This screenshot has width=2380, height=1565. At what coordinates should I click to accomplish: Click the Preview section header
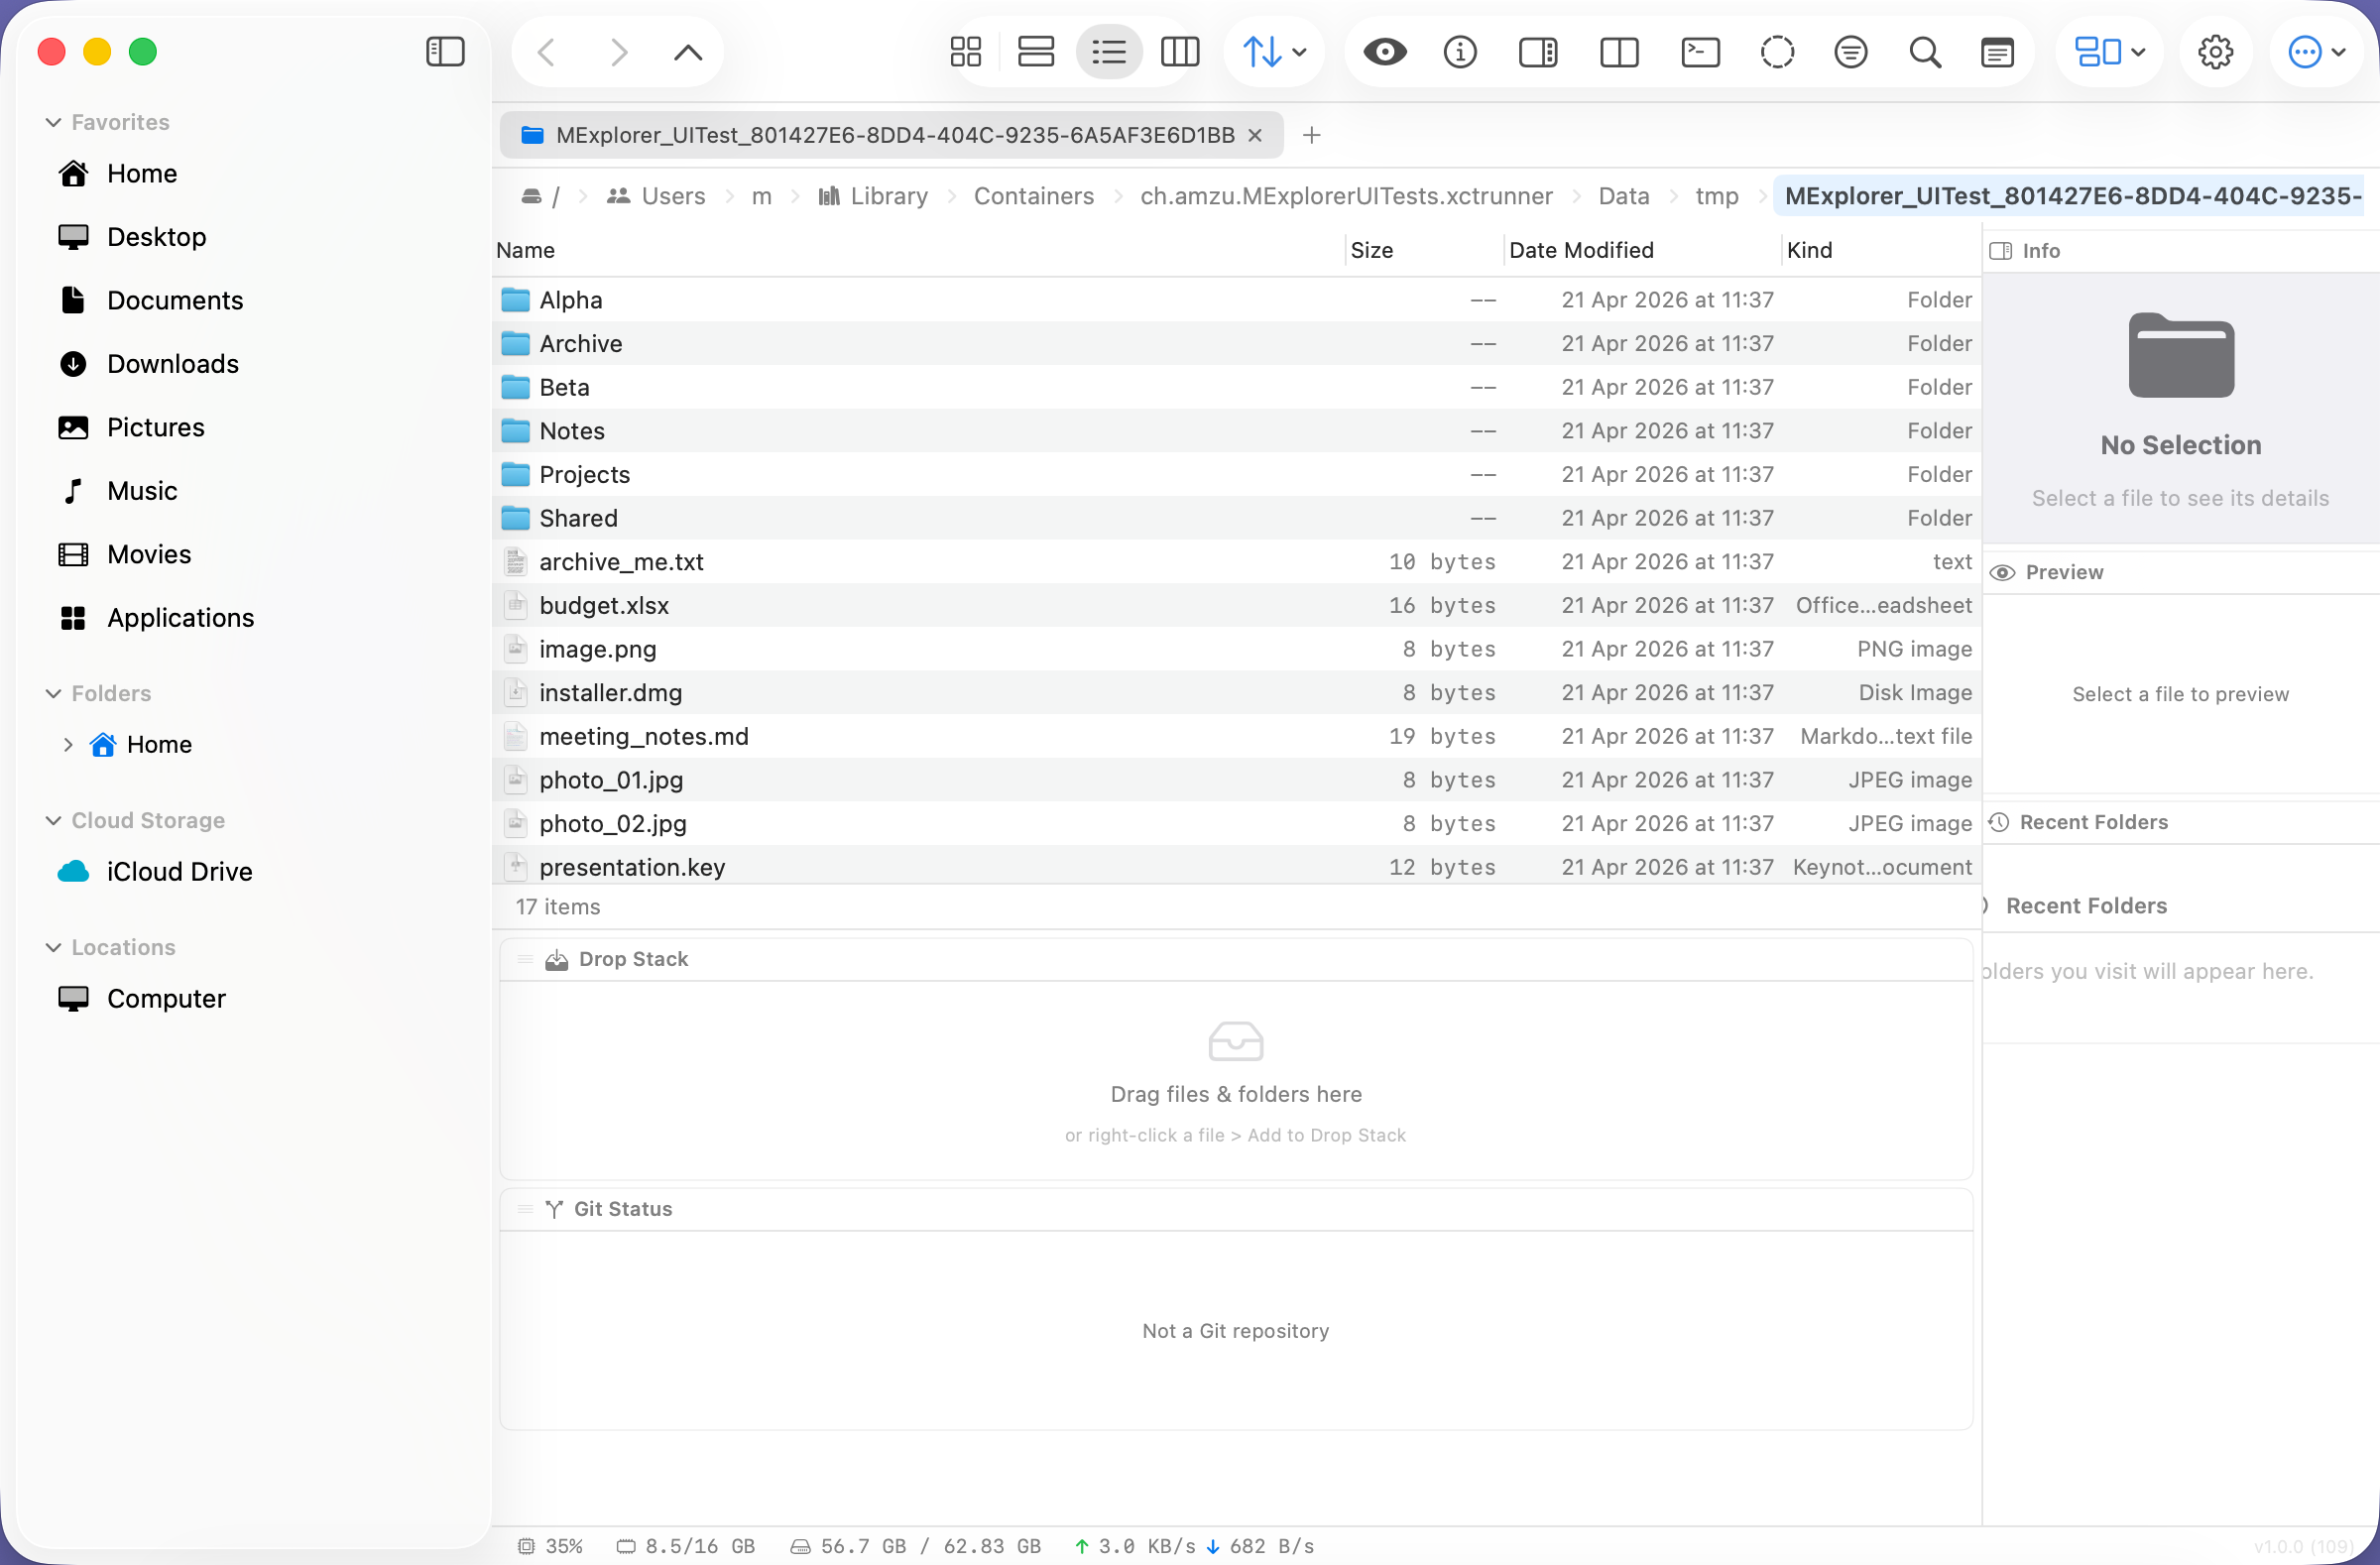(x=2180, y=573)
